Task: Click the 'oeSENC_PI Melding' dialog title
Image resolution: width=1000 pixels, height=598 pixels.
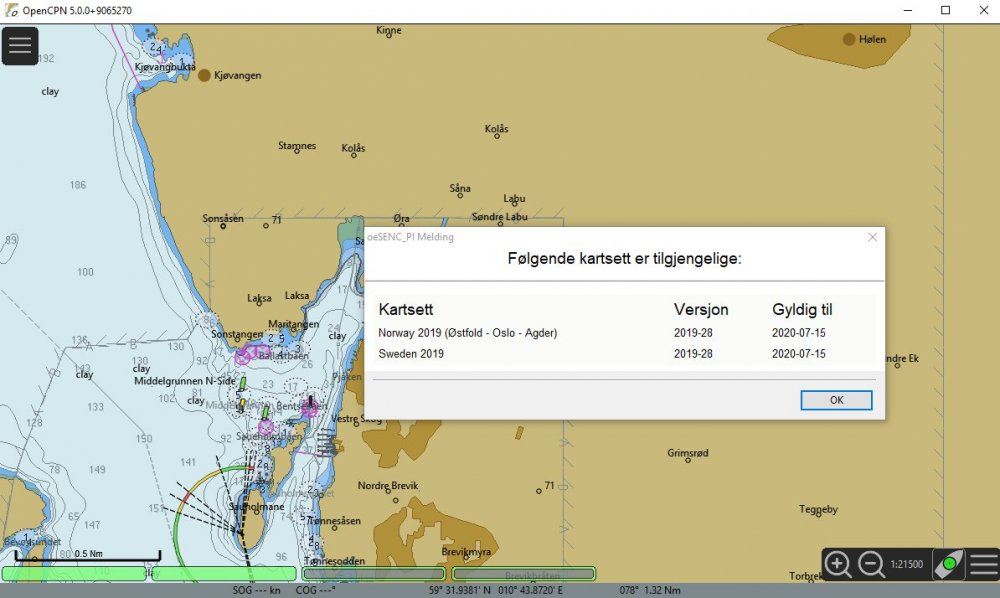Action: (411, 237)
